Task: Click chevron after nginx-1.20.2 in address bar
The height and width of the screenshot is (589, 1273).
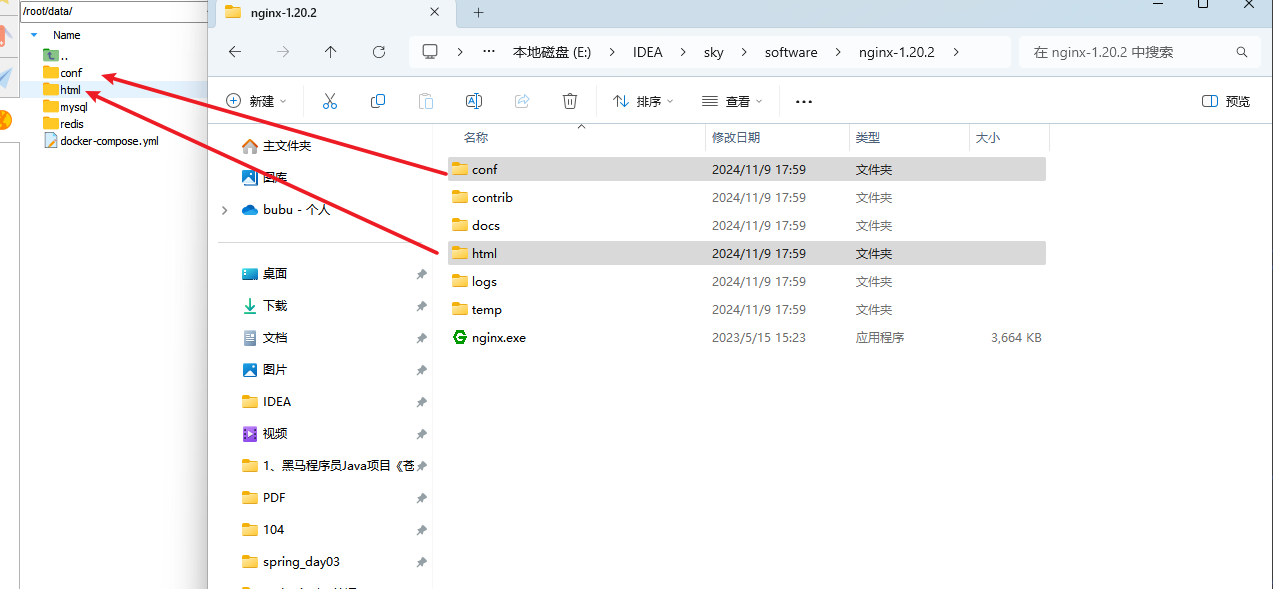Action: pyautogui.click(x=957, y=52)
